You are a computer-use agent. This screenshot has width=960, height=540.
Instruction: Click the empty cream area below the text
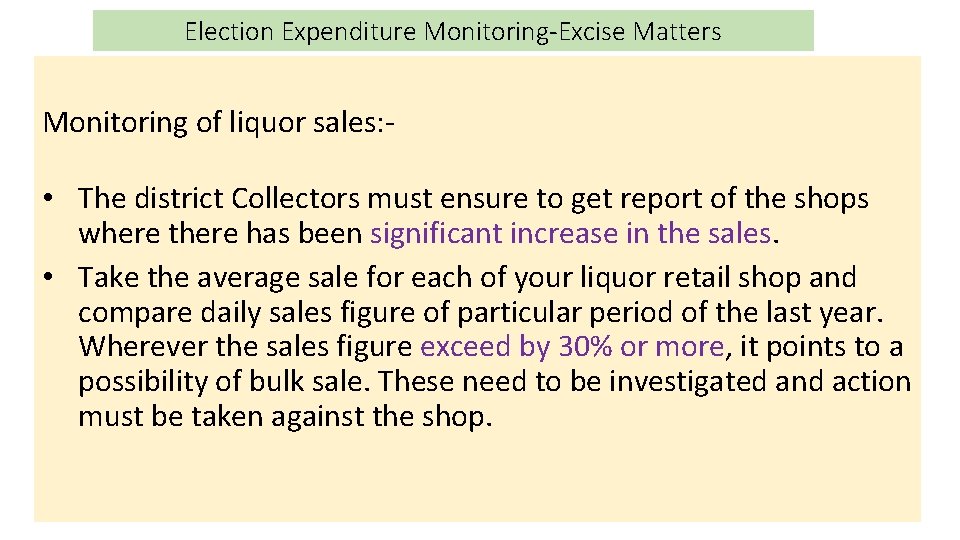[x=478, y=480]
